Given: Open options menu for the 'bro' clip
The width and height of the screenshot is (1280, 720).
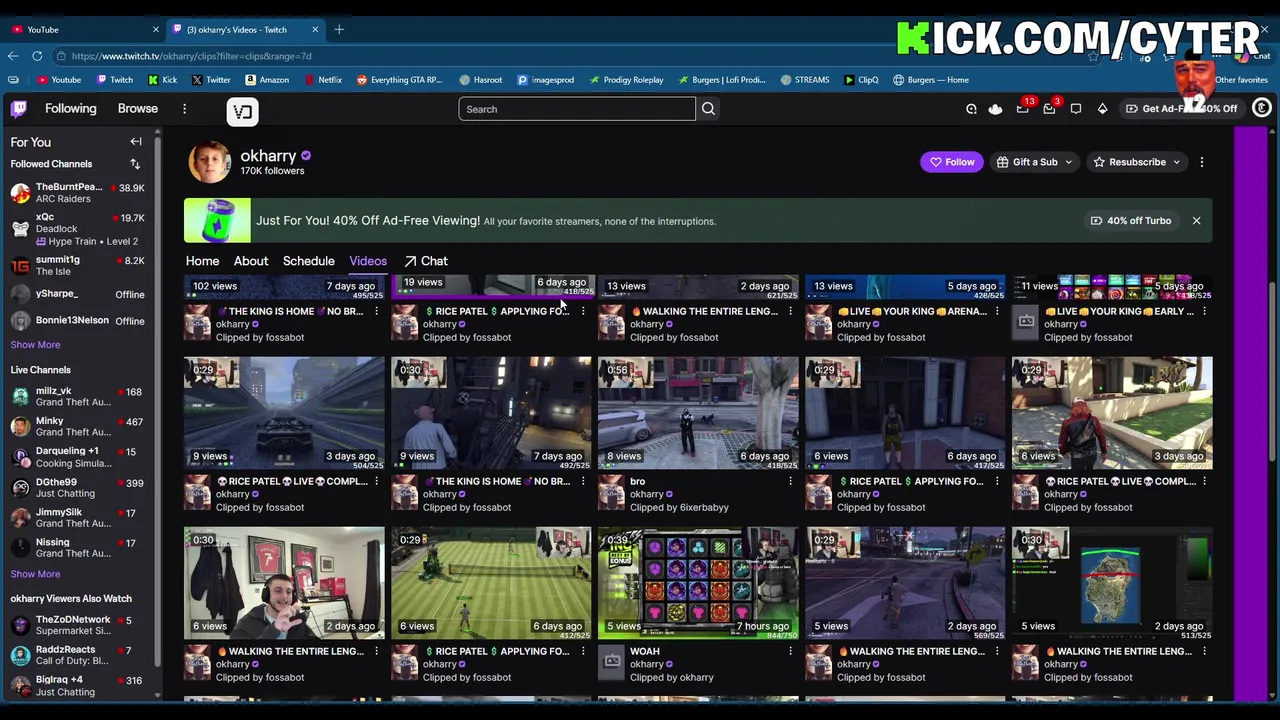Looking at the screenshot, I should coord(790,482).
